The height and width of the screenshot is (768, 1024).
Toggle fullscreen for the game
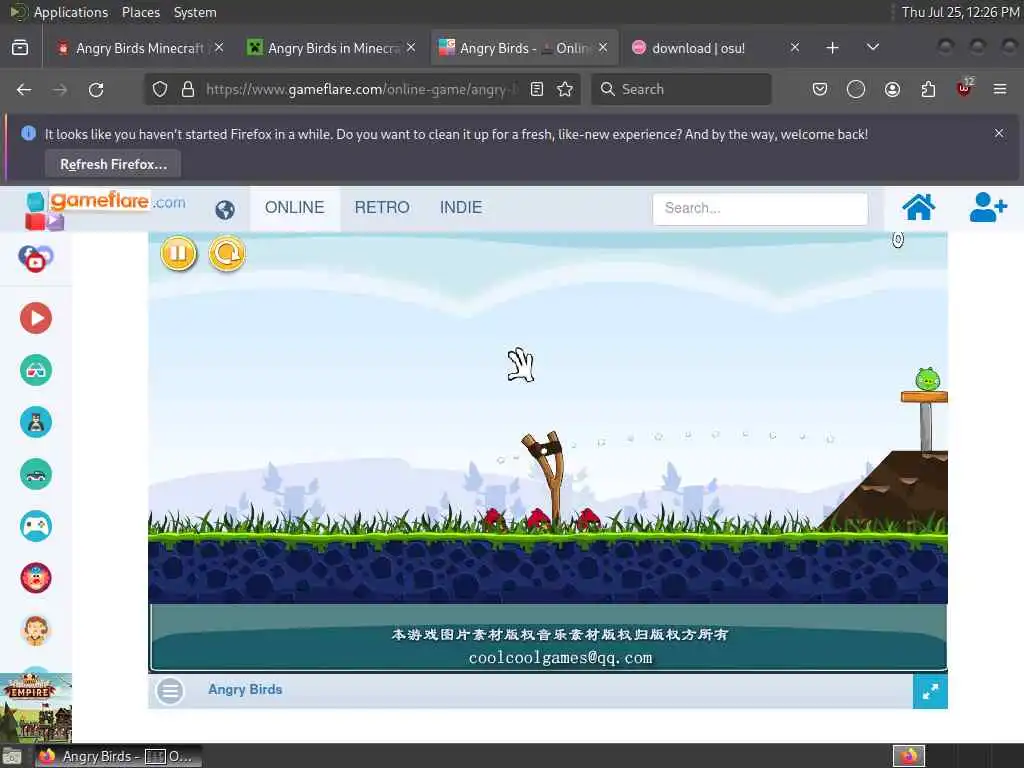tap(930, 692)
